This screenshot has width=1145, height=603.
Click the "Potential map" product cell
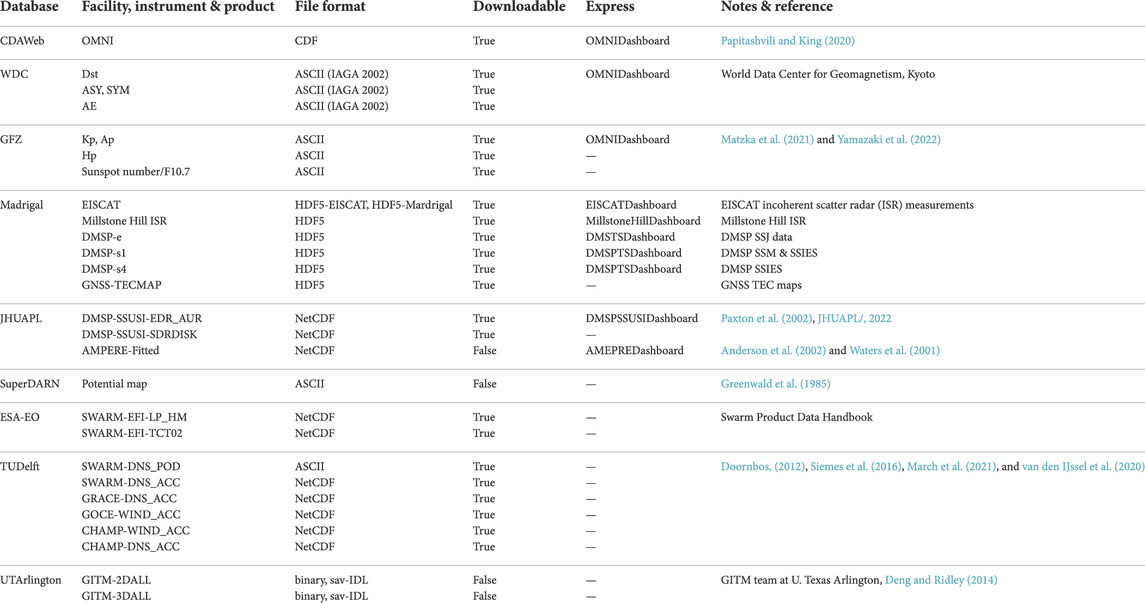click(x=115, y=384)
